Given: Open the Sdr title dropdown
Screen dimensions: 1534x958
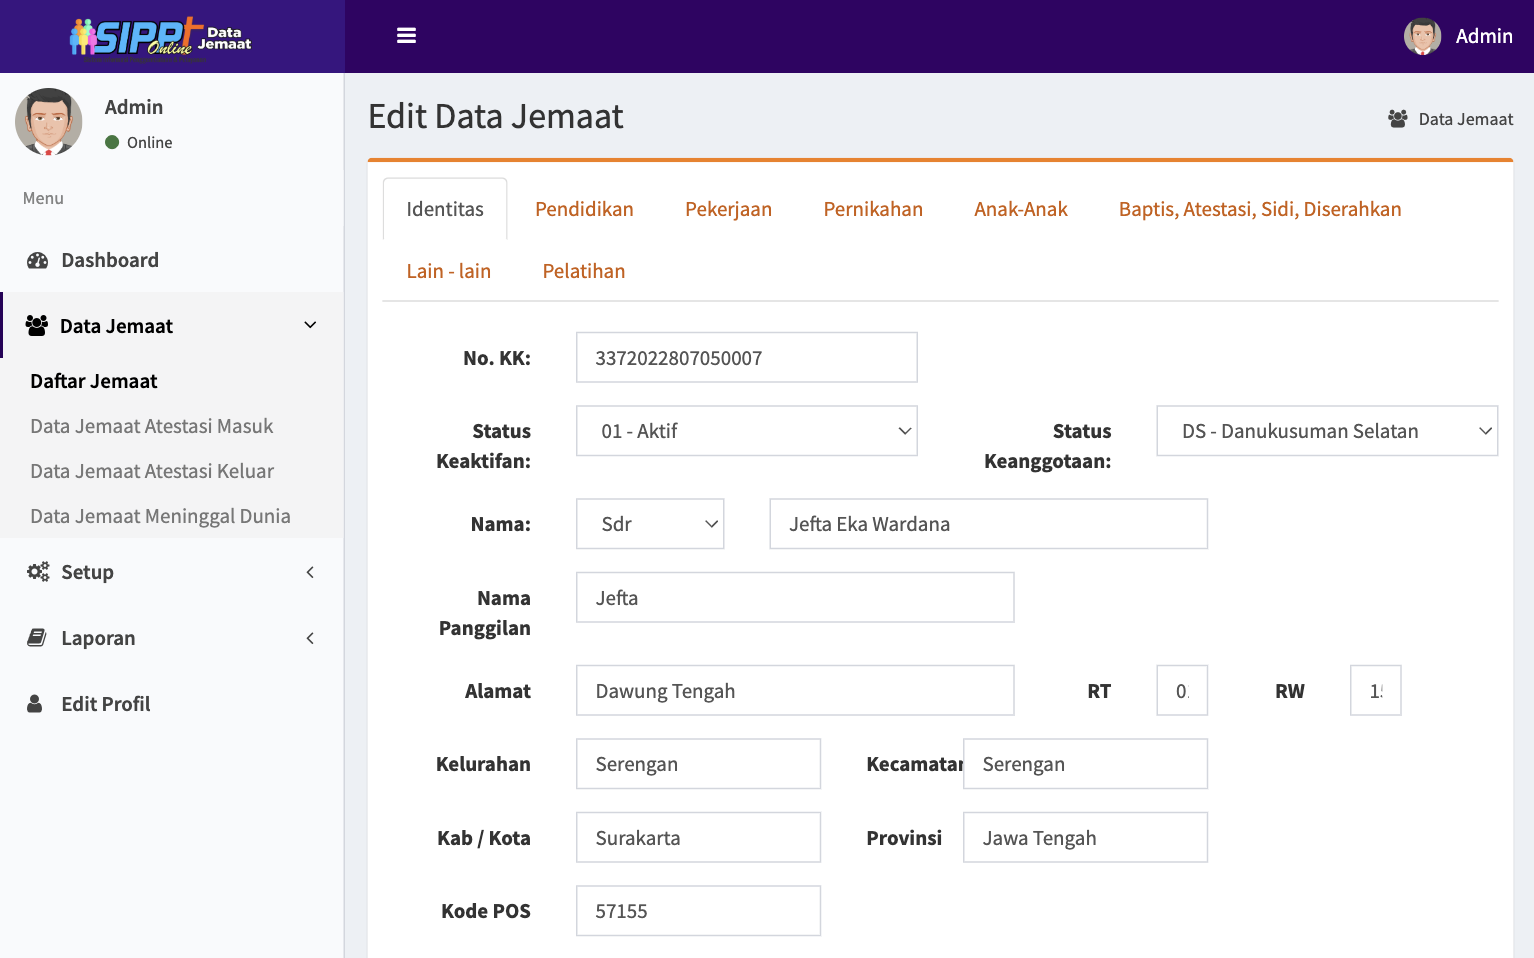Looking at the screenshot, I should [650, 524].
